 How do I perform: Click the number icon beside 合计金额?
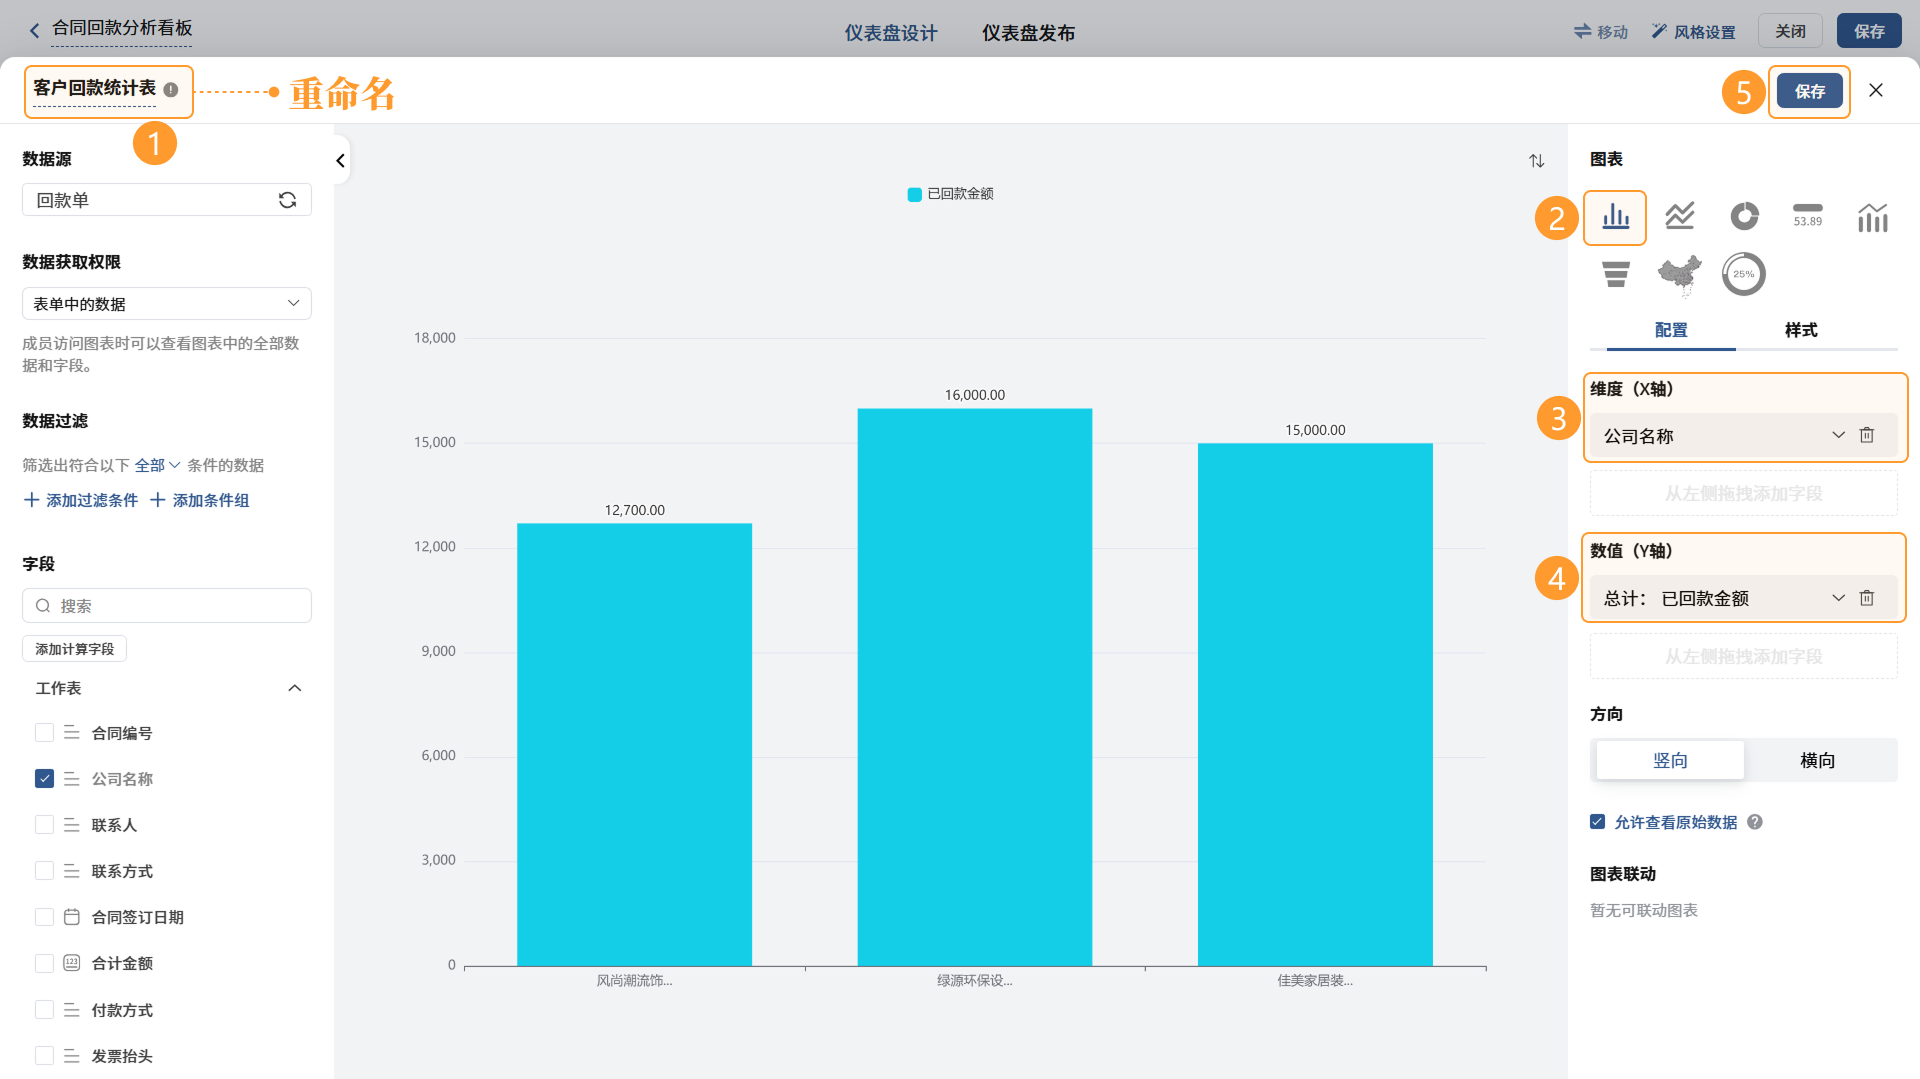point(72,963)
